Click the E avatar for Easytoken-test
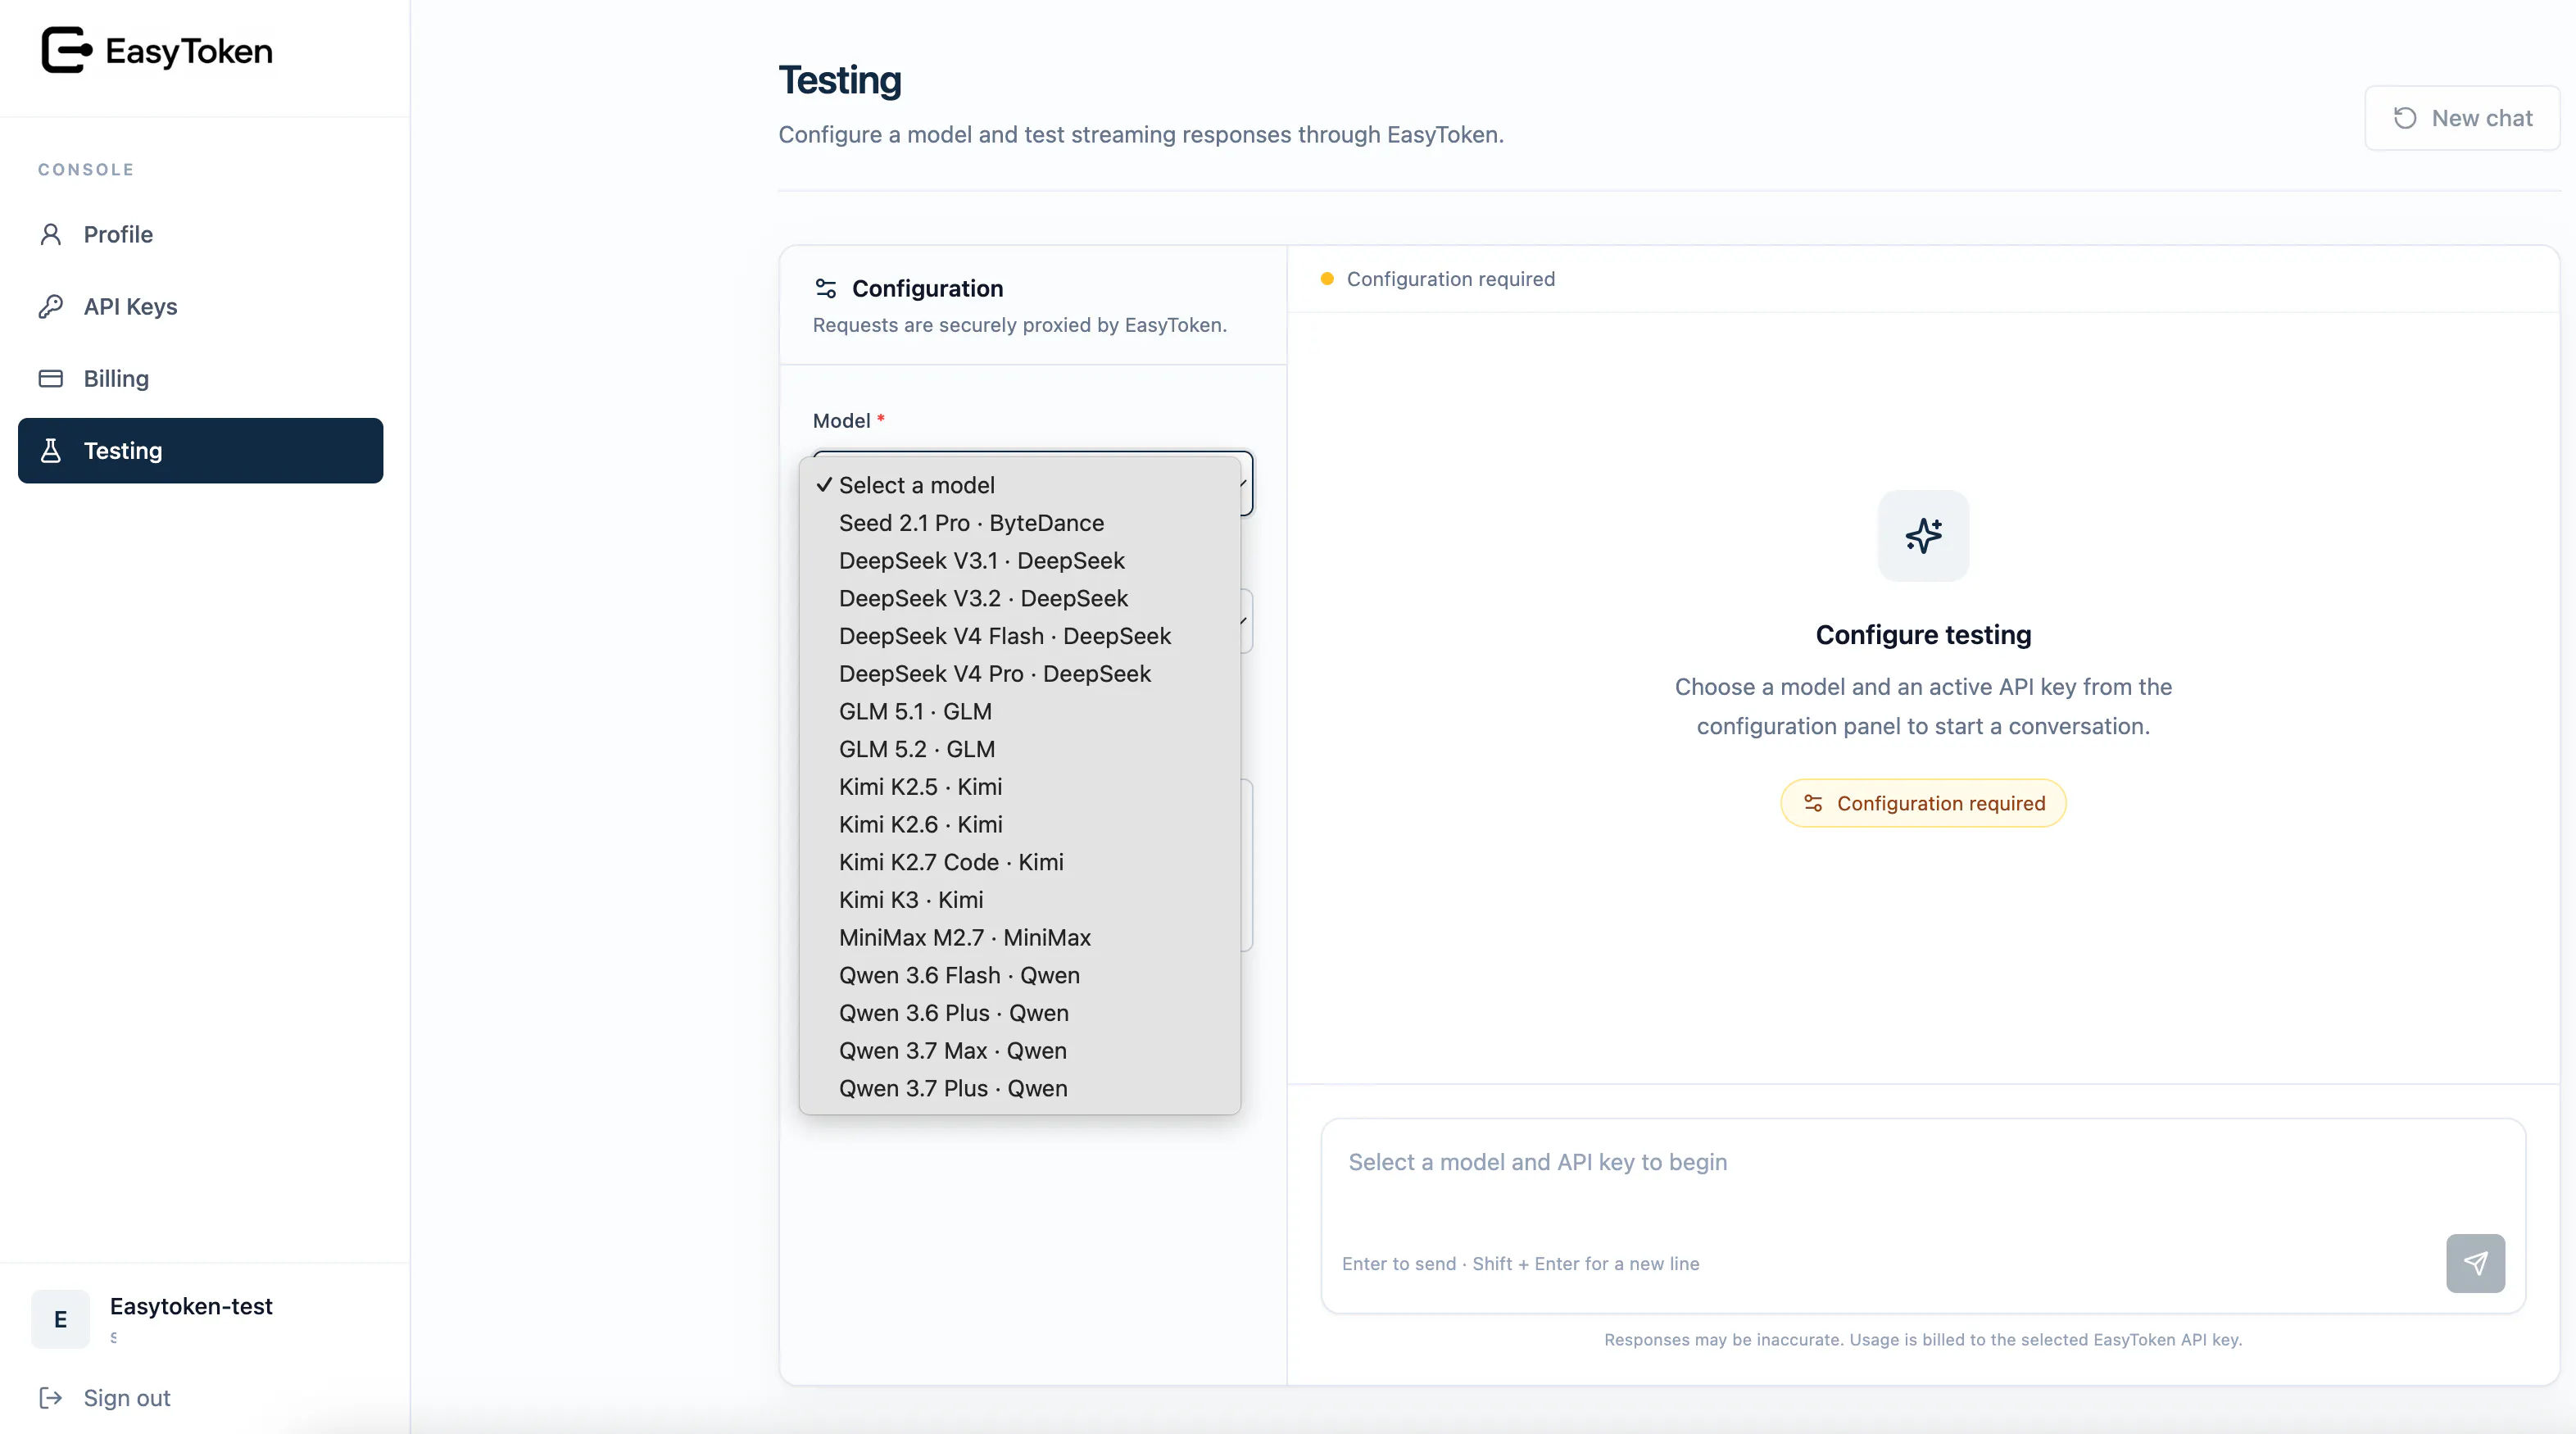The width and height of the screenshot is (2576, 1434). 60,1319
